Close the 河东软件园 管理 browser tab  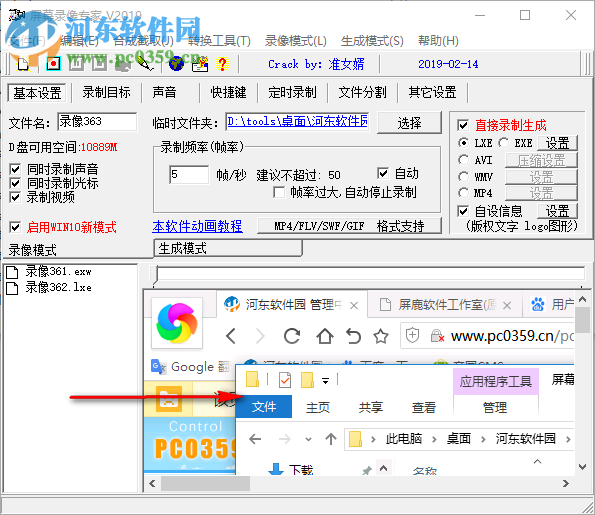click(x=354, y=306)
